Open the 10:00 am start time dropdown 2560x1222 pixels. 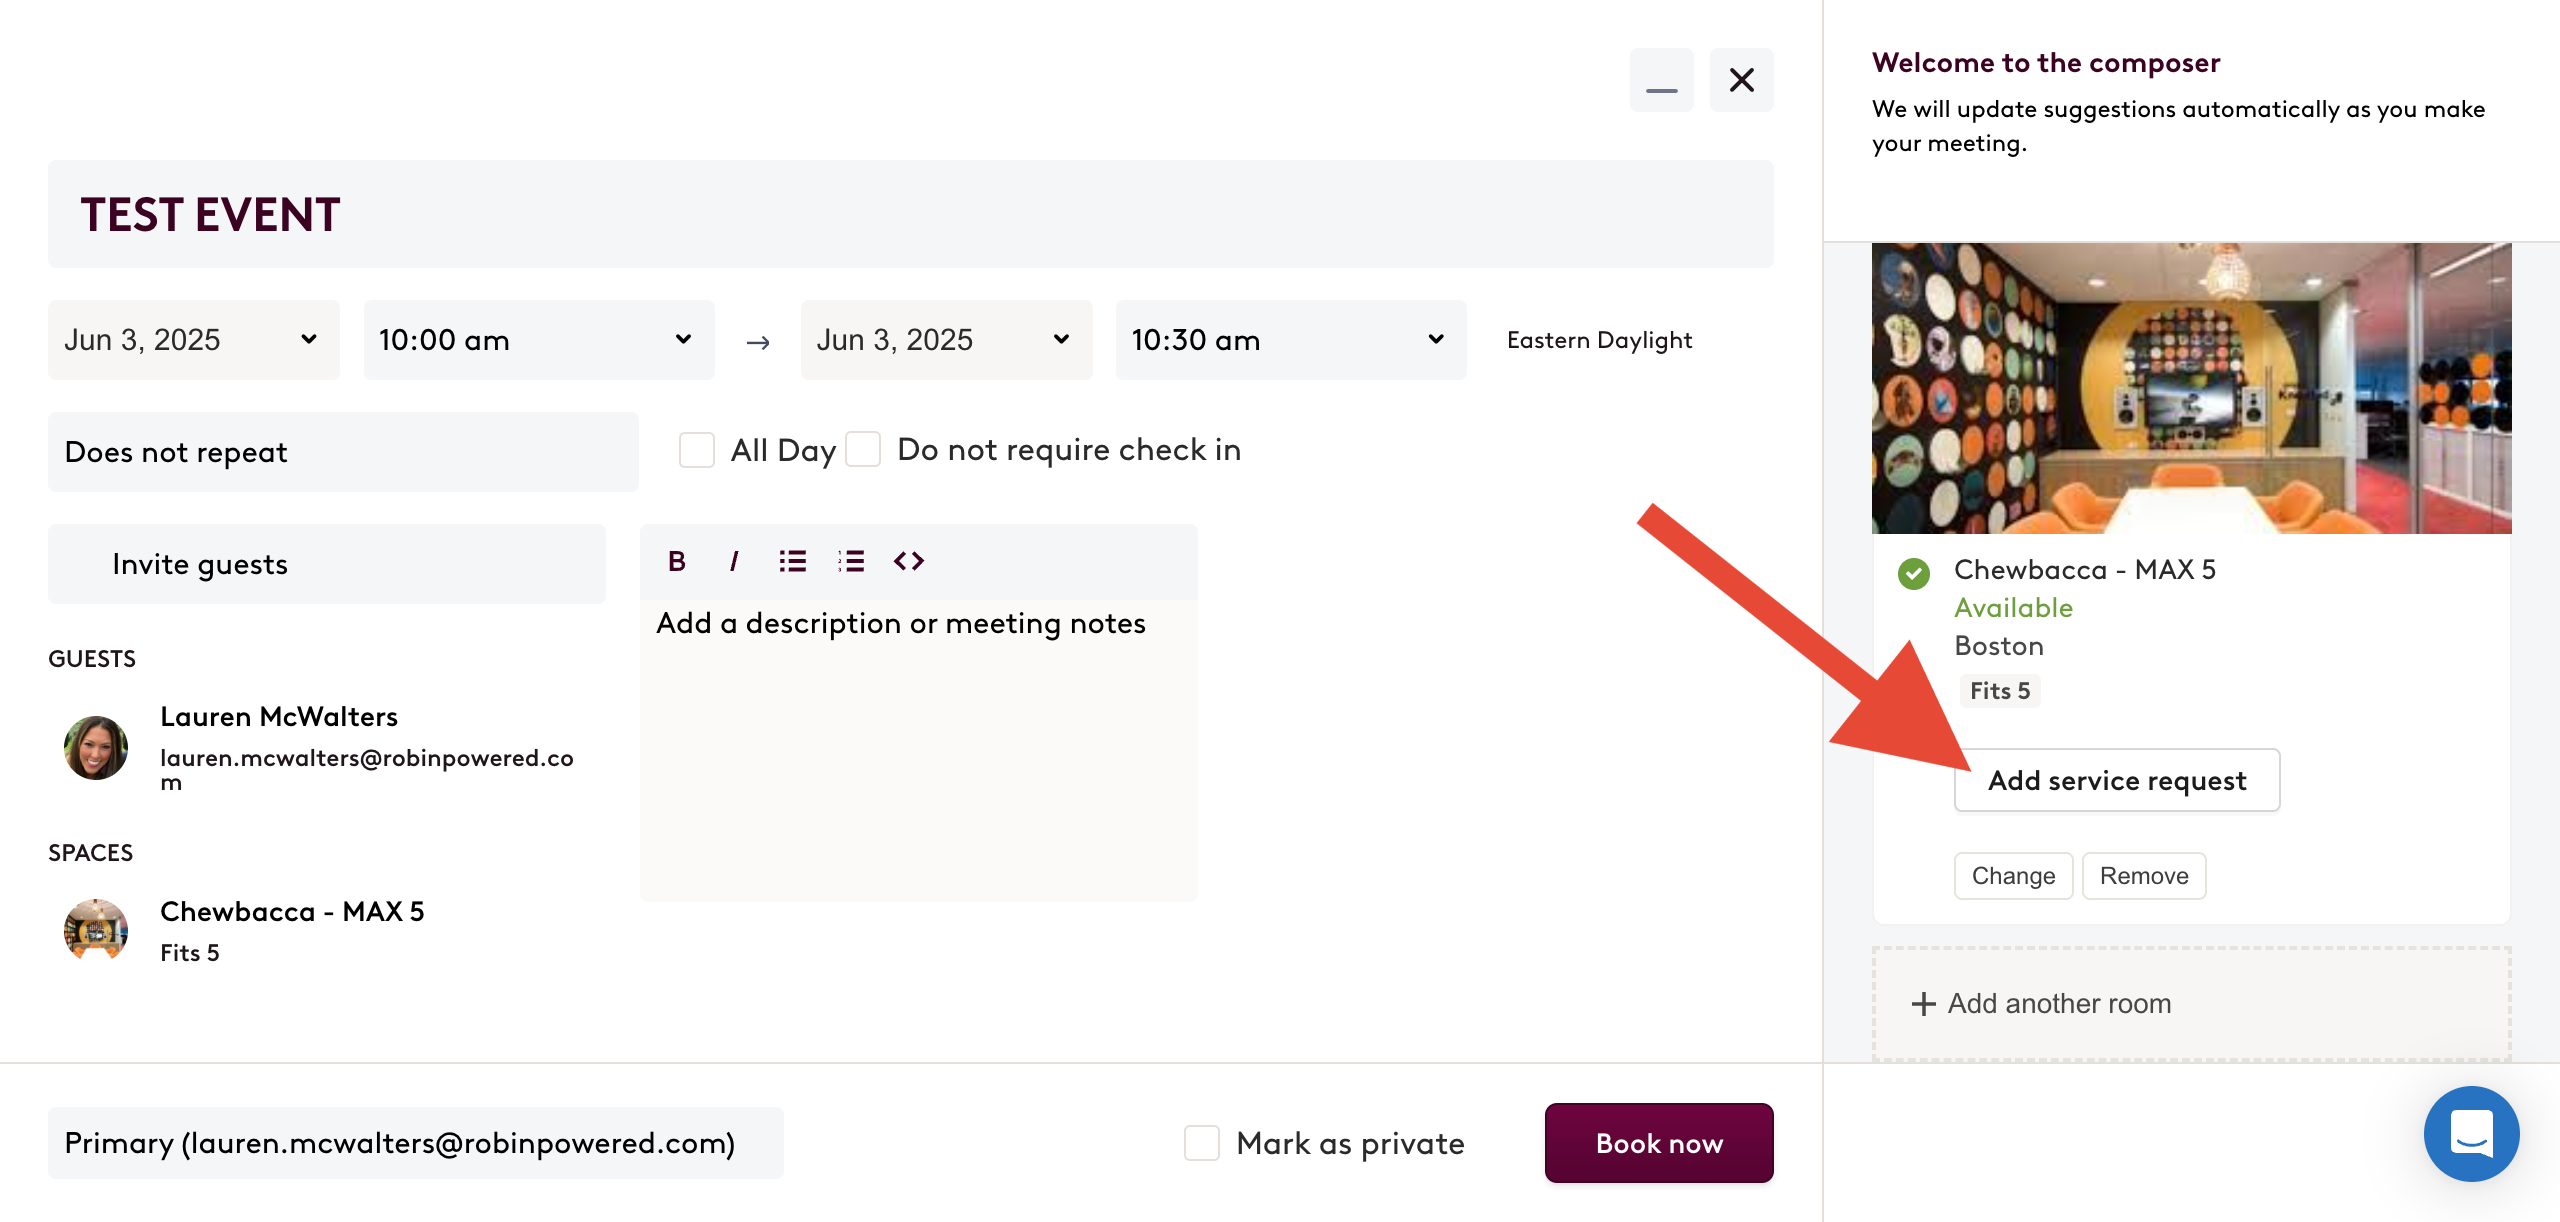pos(539,340)
